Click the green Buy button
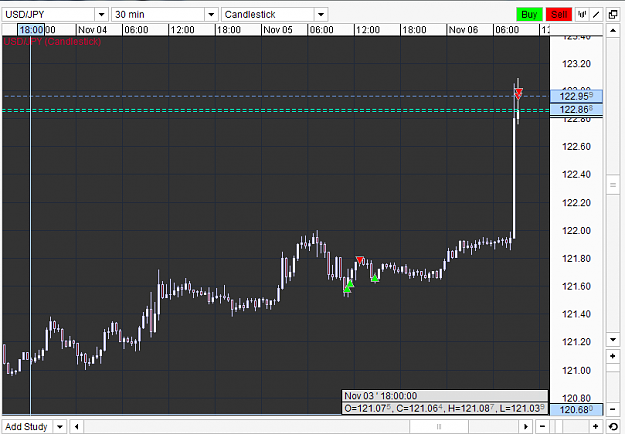 point(529,15)
